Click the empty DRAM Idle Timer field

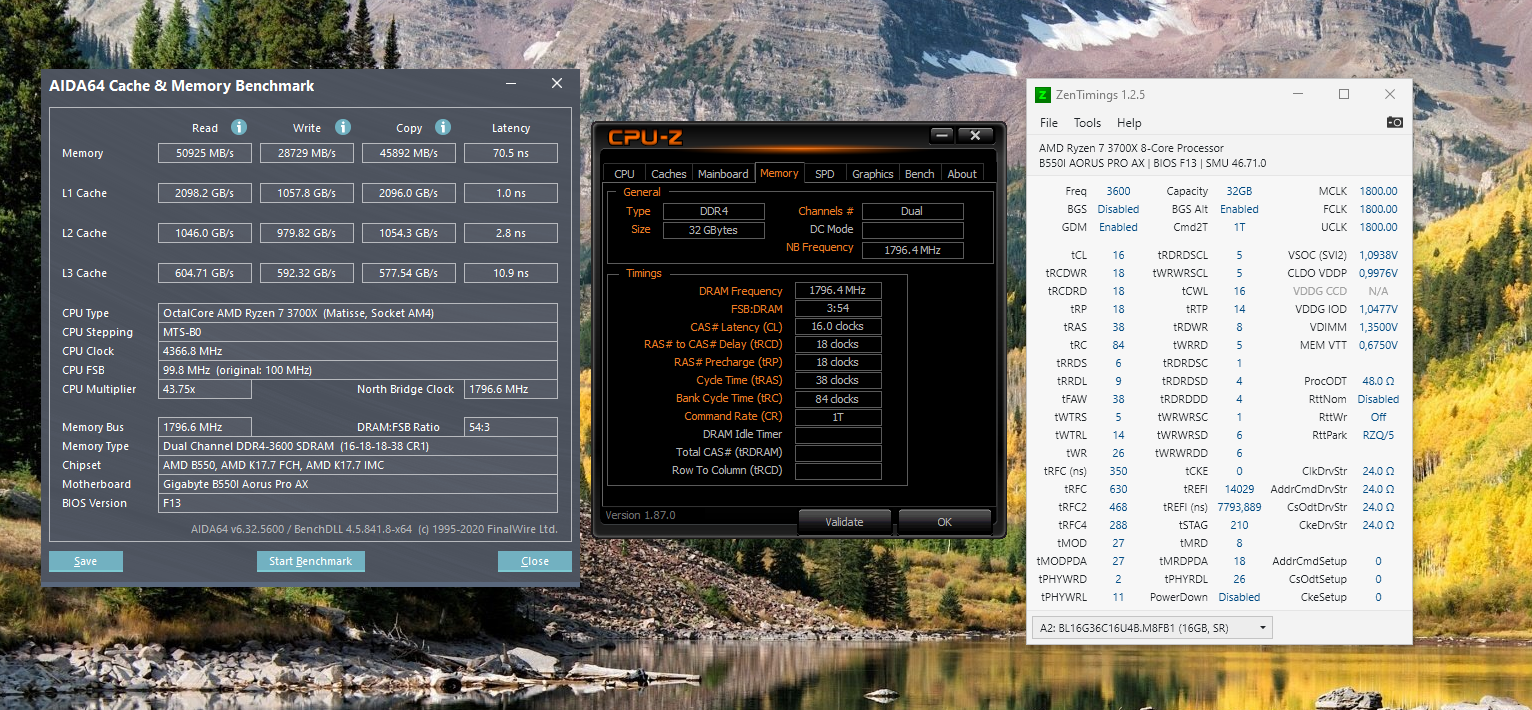coord(838,435)
